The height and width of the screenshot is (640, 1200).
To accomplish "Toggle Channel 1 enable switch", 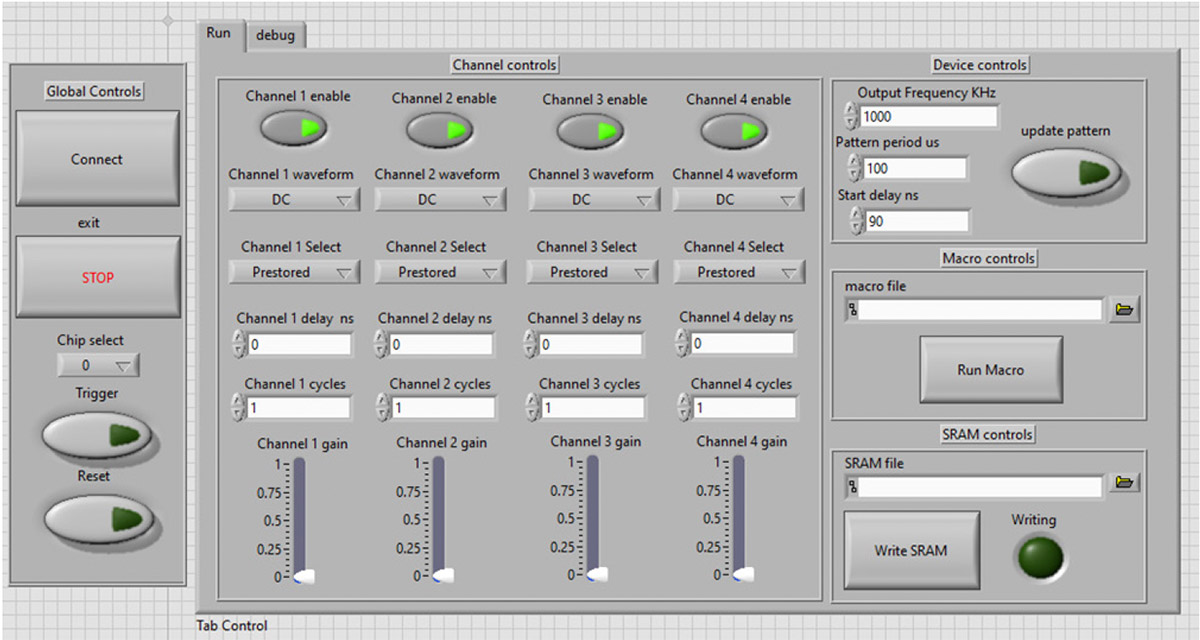I will tap(295, 128).
